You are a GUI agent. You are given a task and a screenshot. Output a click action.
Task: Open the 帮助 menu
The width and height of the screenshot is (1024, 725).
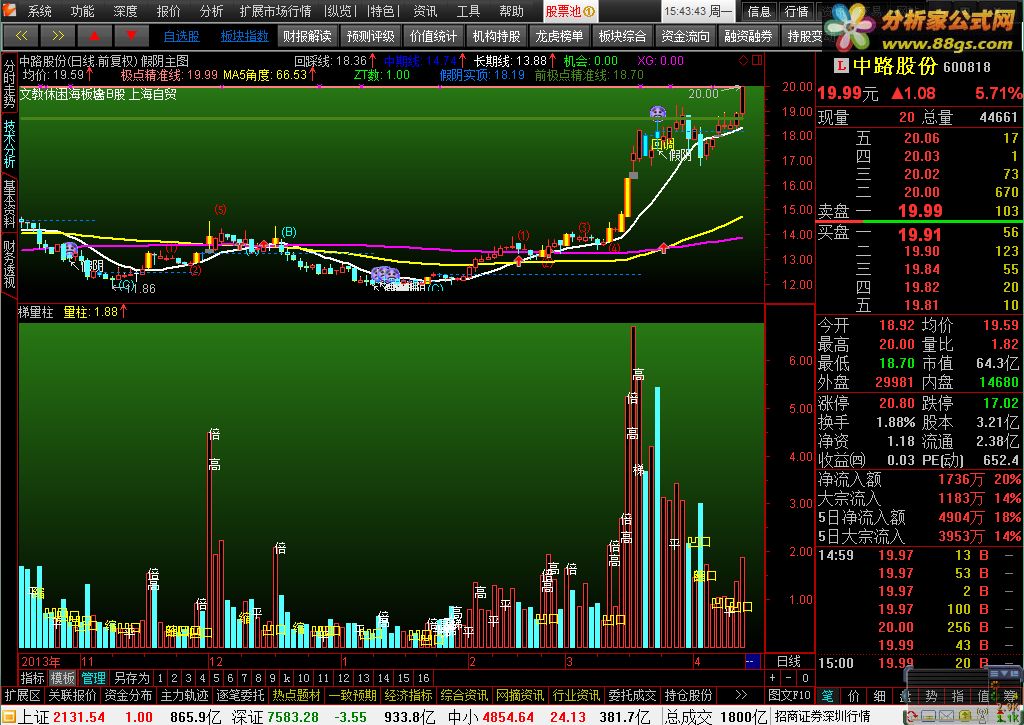coord(511,11)
